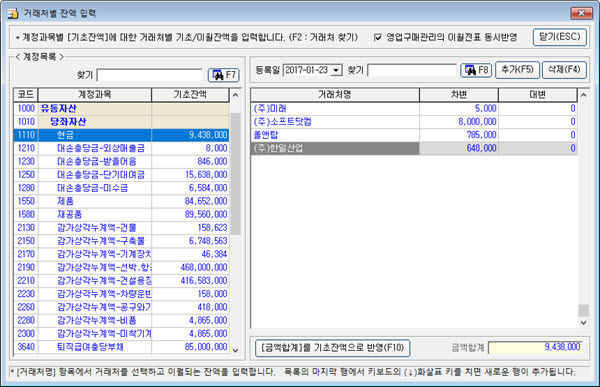Select 대손충당금-외상매출금 account row

(x=121, y=148)
